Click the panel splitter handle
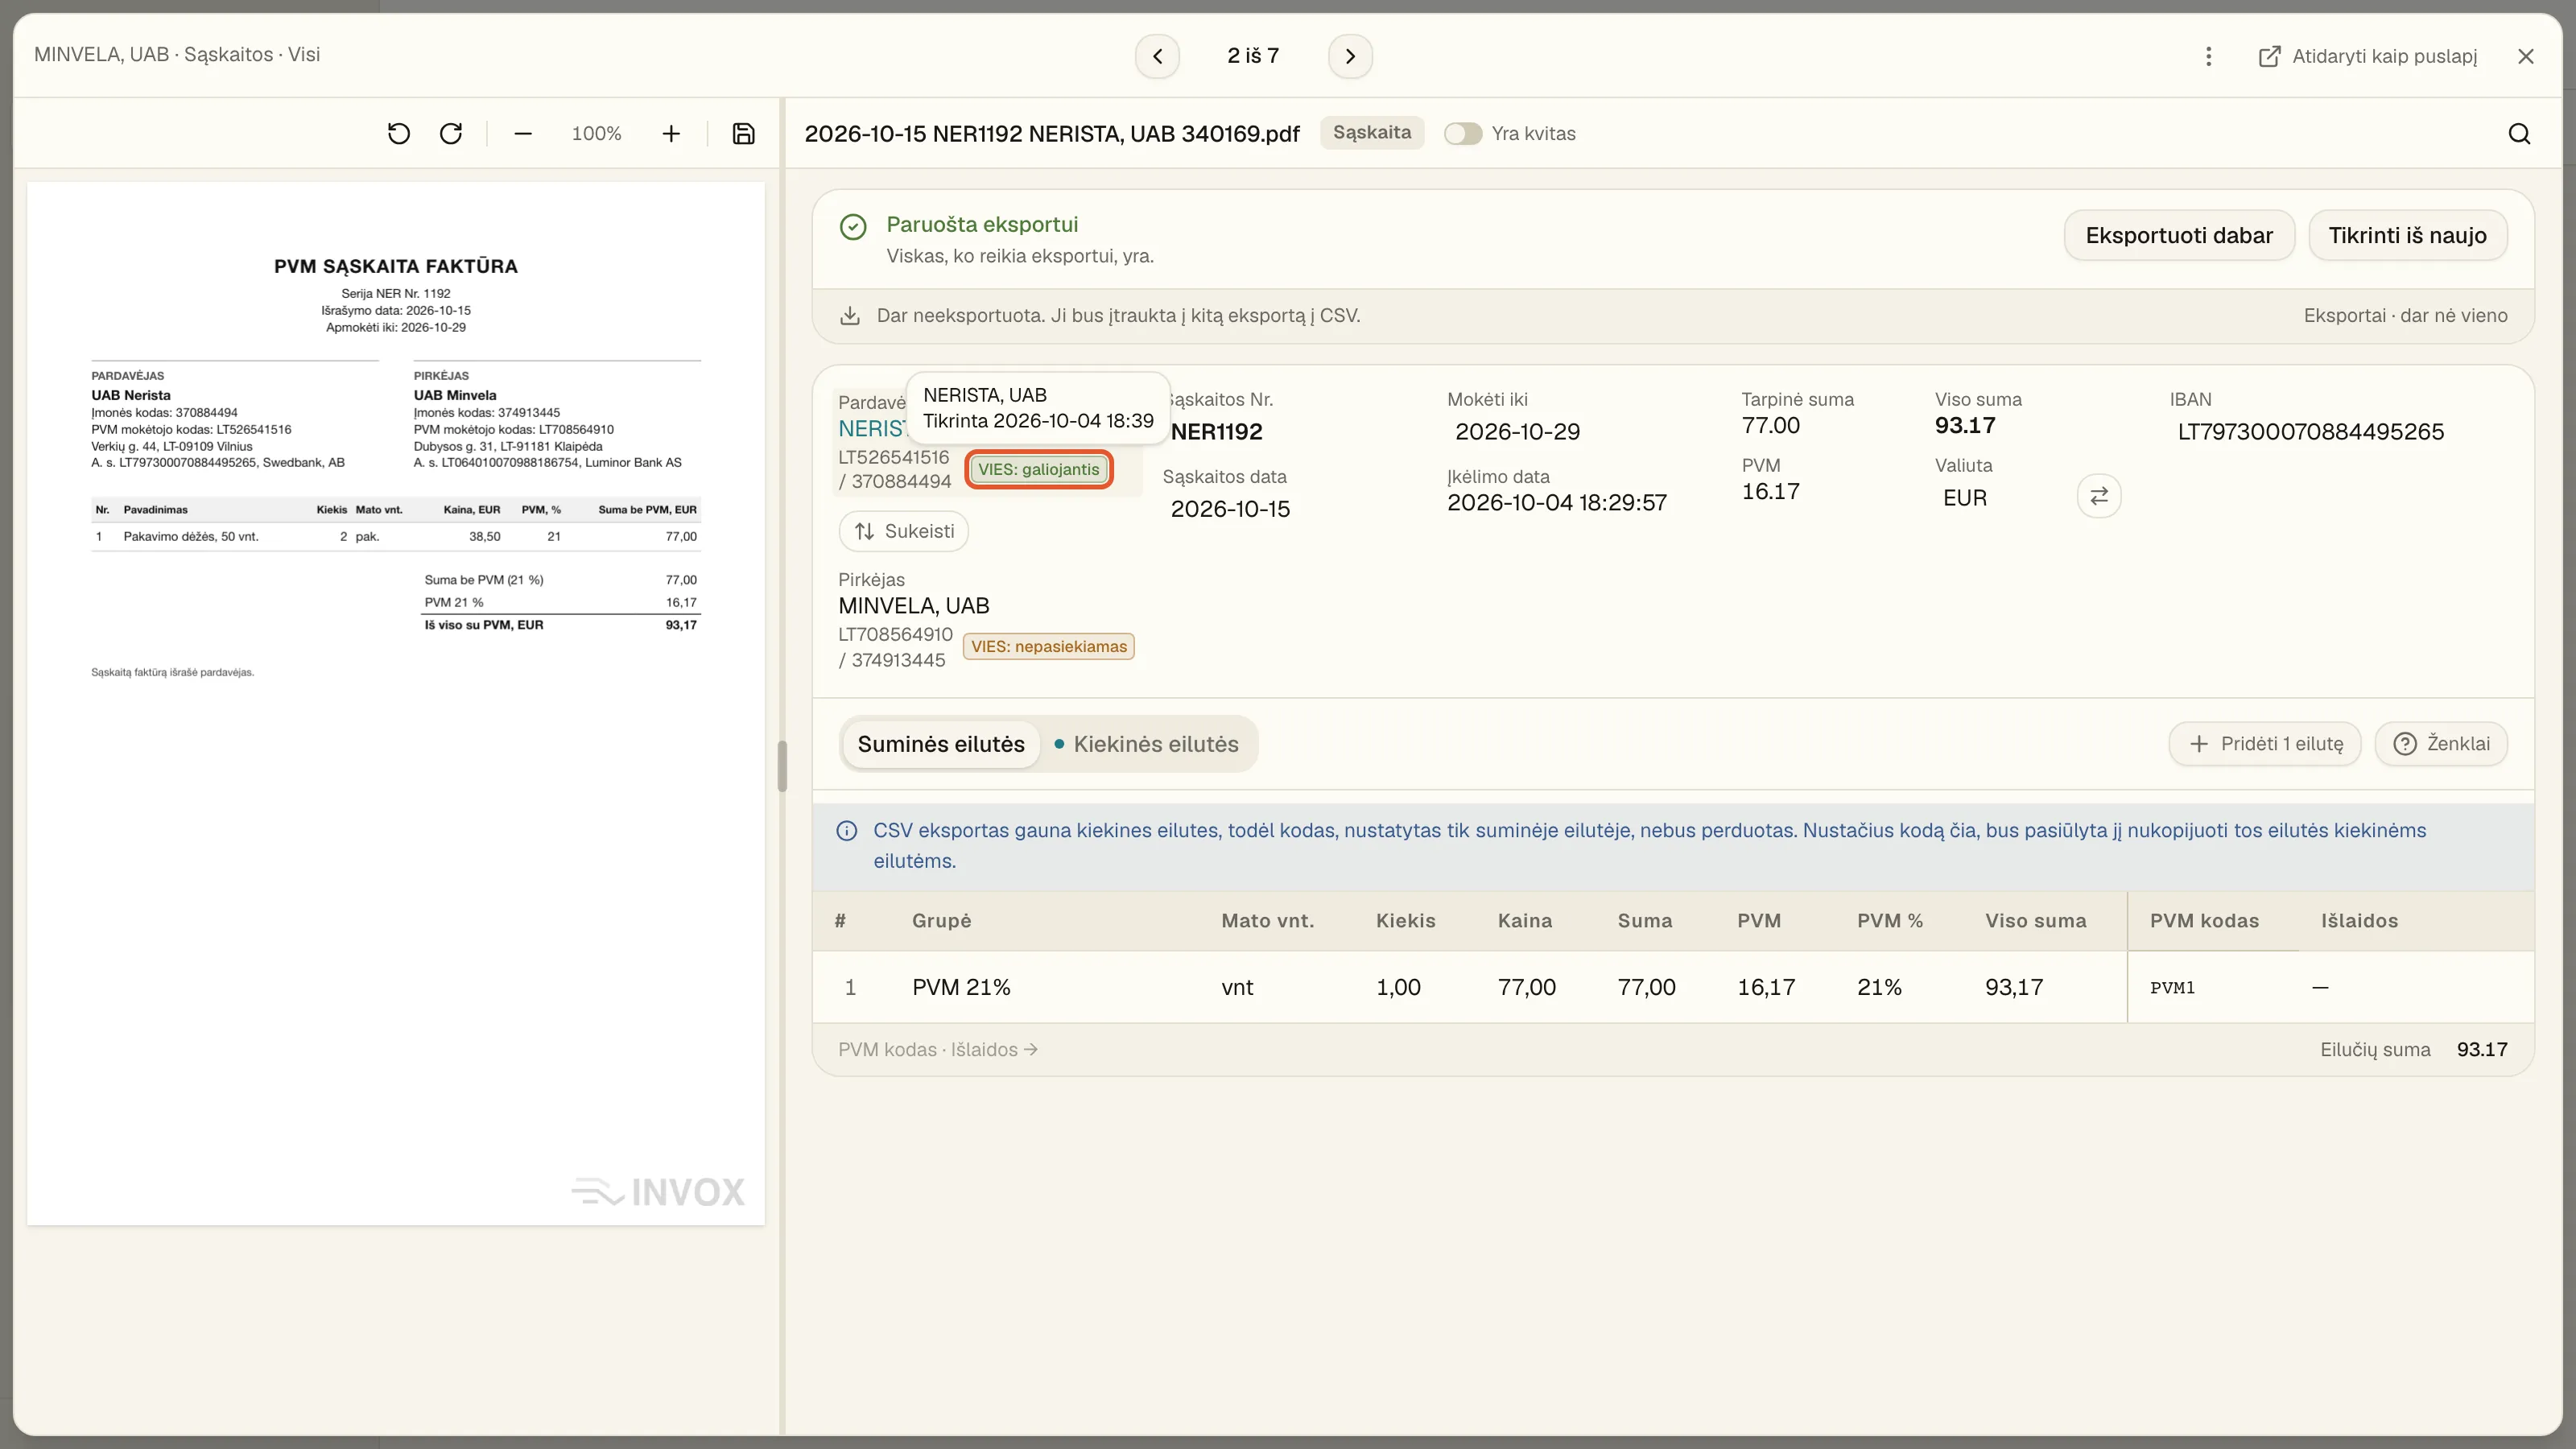The width and height of the screenshot is (2576, 1449). tap(782, 767)
